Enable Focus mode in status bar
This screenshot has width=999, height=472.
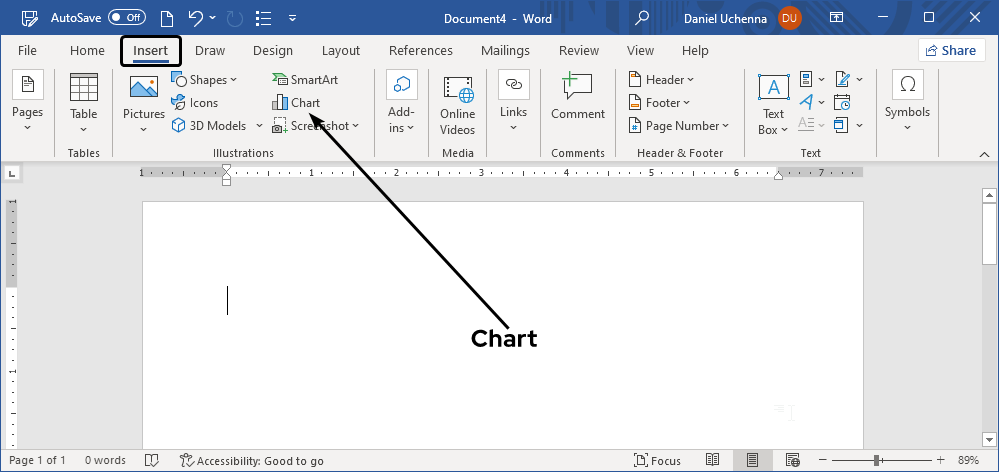coord(658,461)
